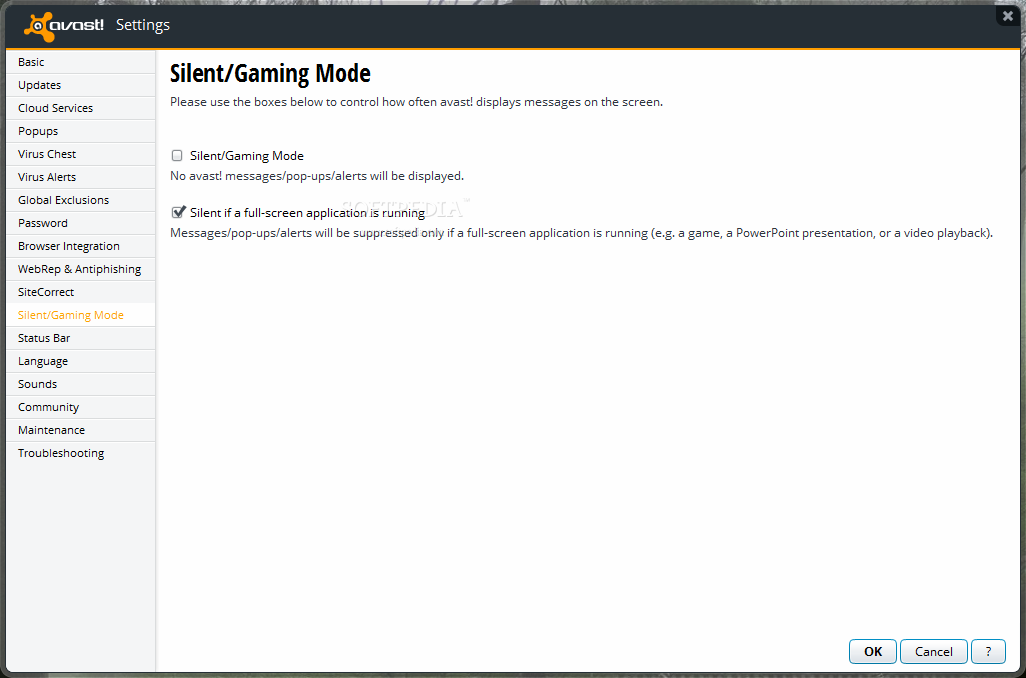
Task: Open SiteCorrect settings
Action: point(80,292)
